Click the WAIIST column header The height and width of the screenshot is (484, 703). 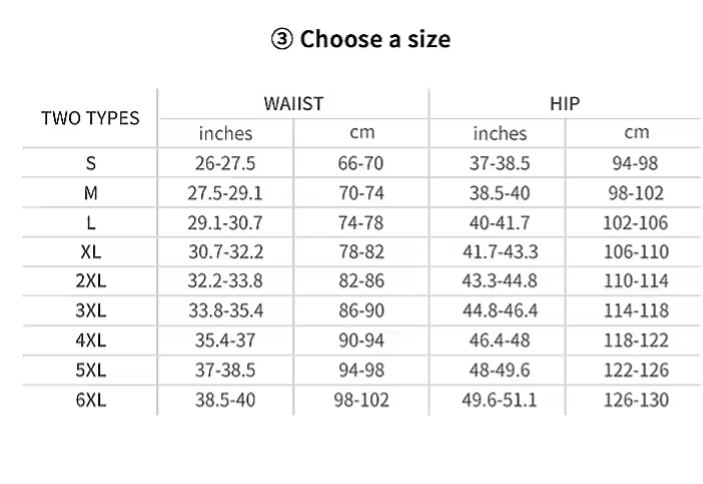click(293, 103)
